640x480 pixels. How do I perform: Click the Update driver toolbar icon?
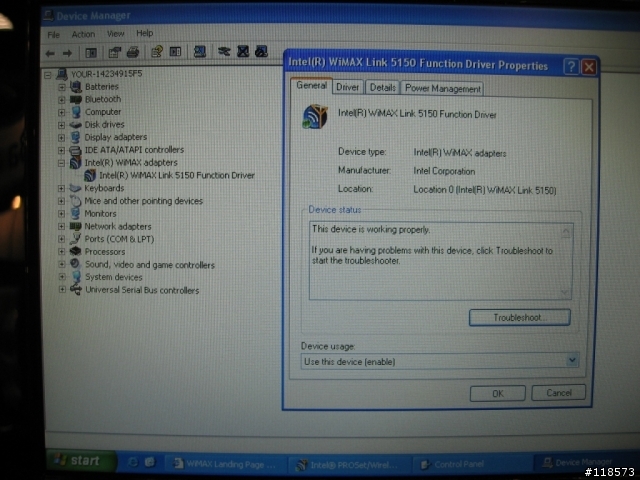224,51
